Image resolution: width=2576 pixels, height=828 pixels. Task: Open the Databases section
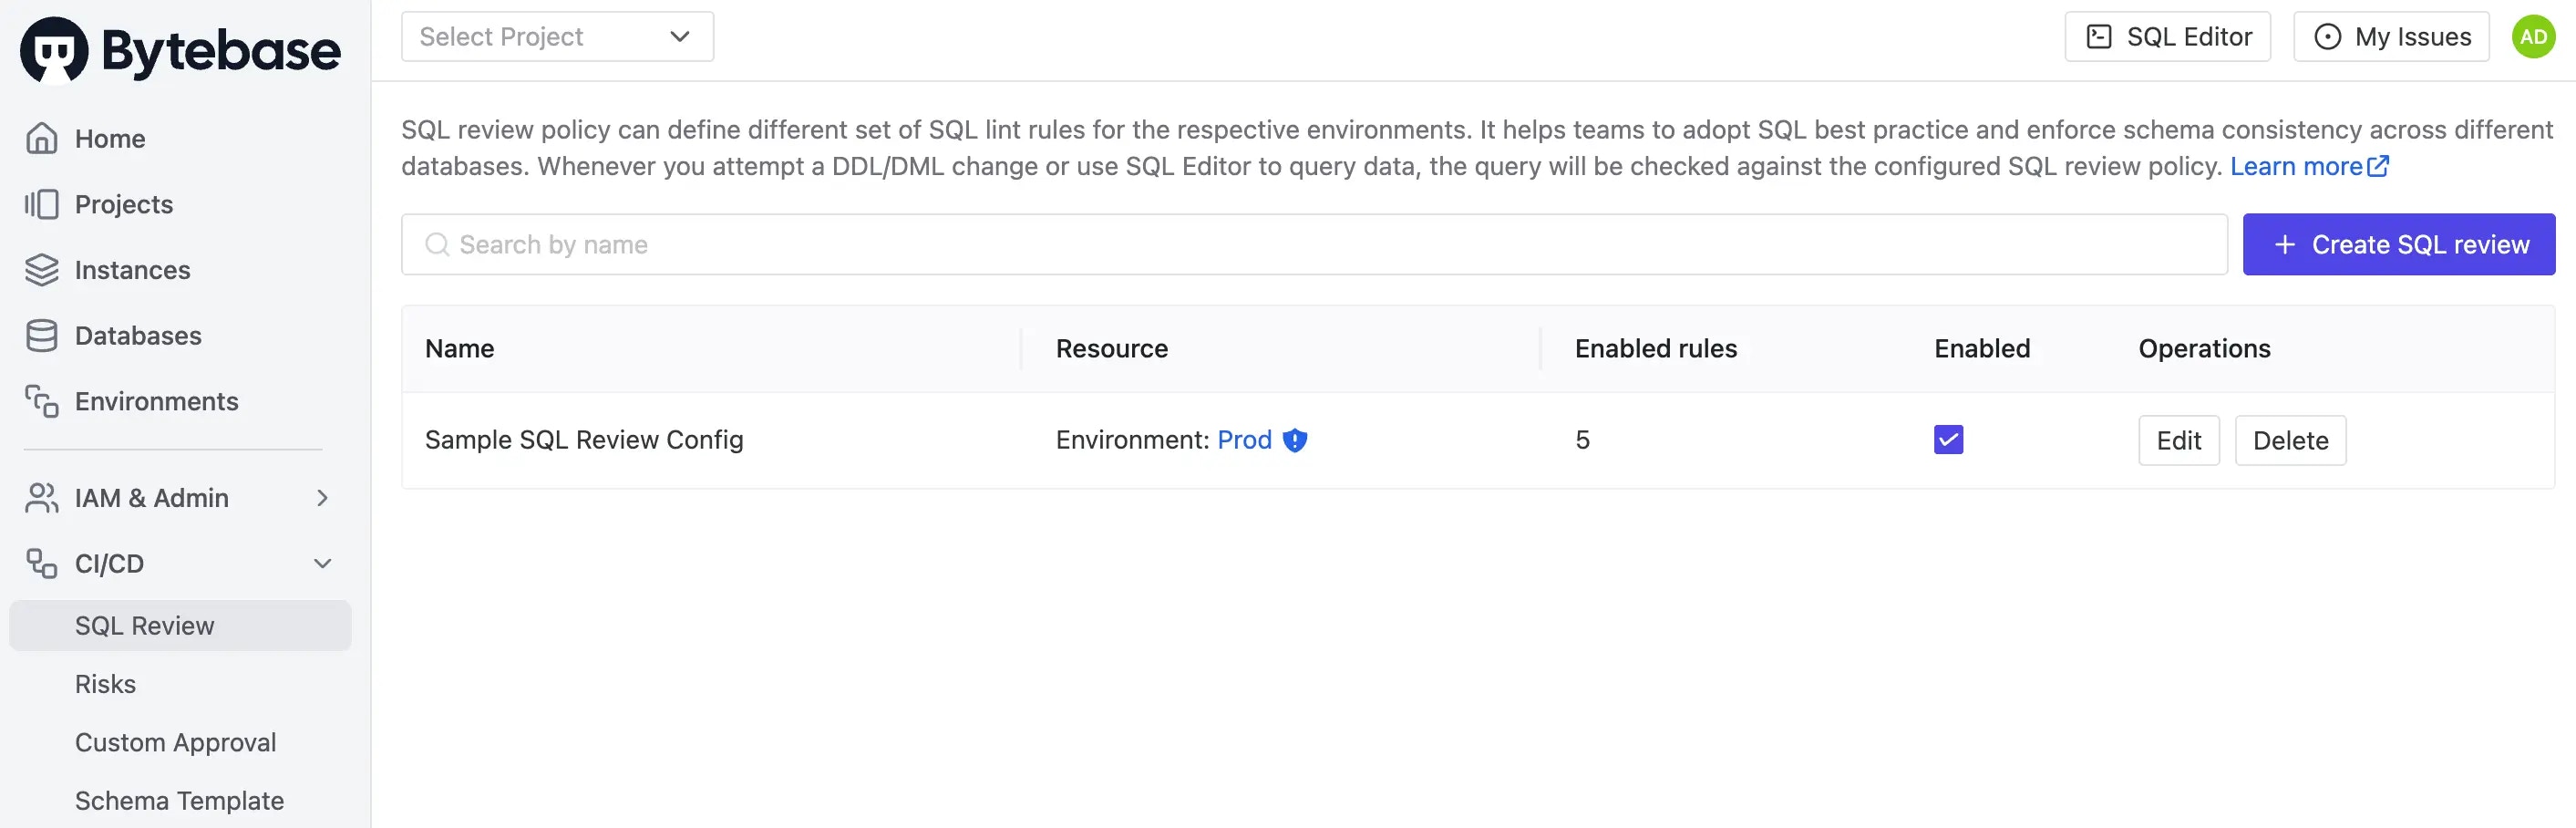(x=137, y=335)
